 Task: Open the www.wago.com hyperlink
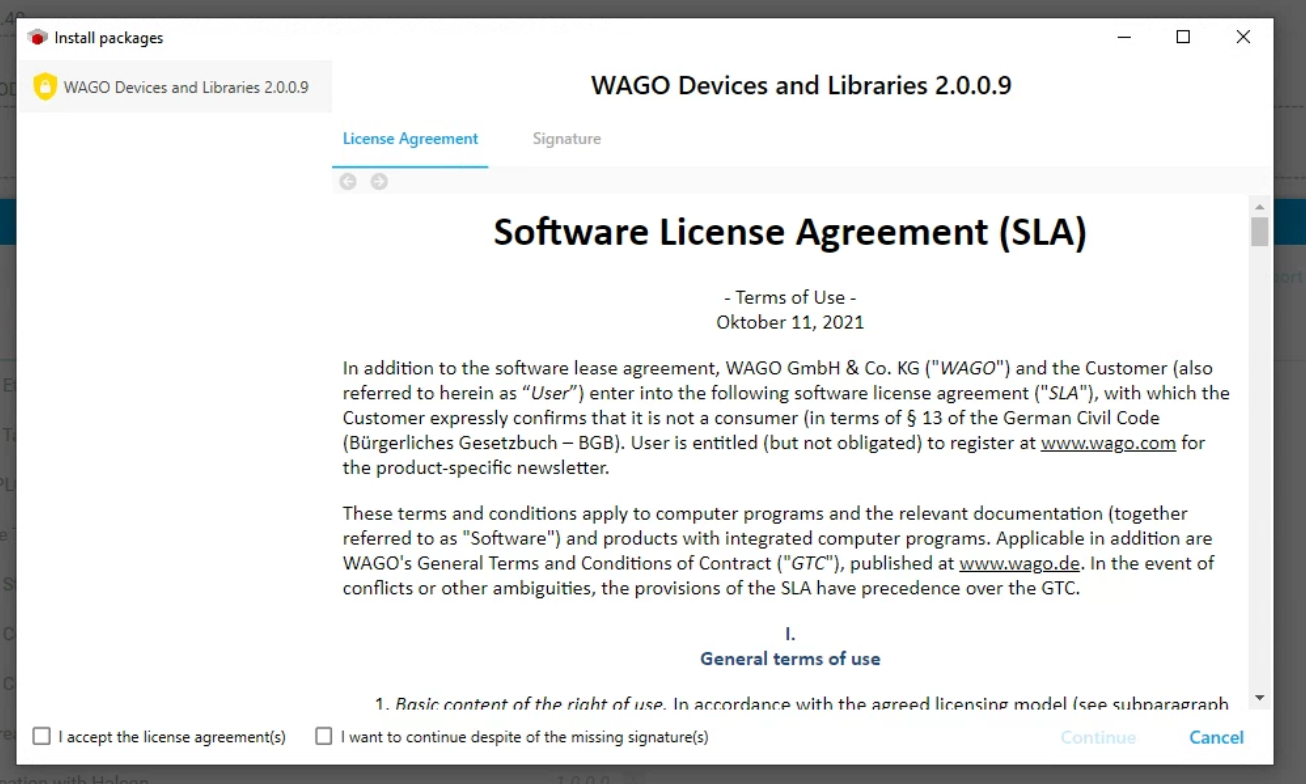(1108, 443)
